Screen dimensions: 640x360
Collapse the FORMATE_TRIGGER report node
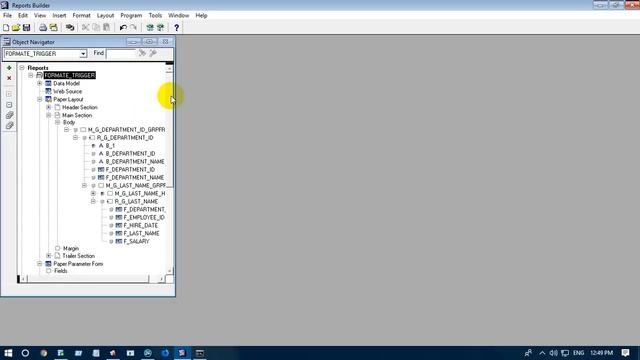click(x=31, y=76)
